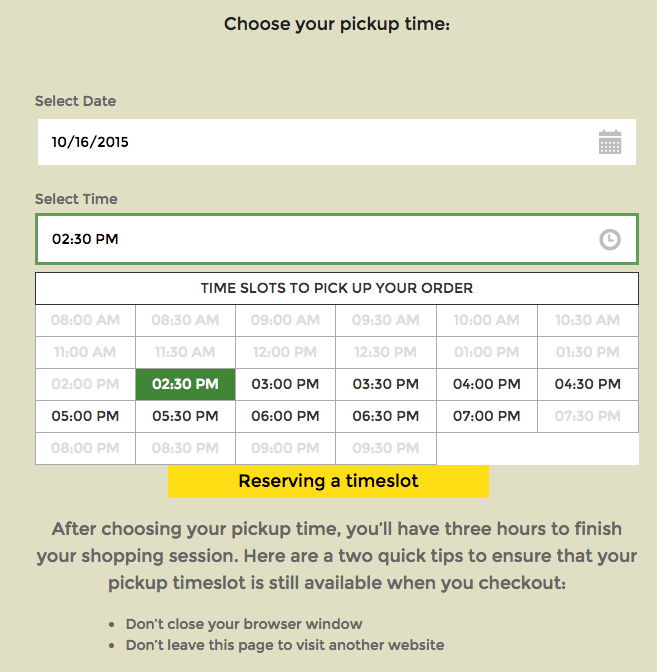Pick the 07:00 PM time slot
The image size is (657, 672).
click(x=487, y=416)
